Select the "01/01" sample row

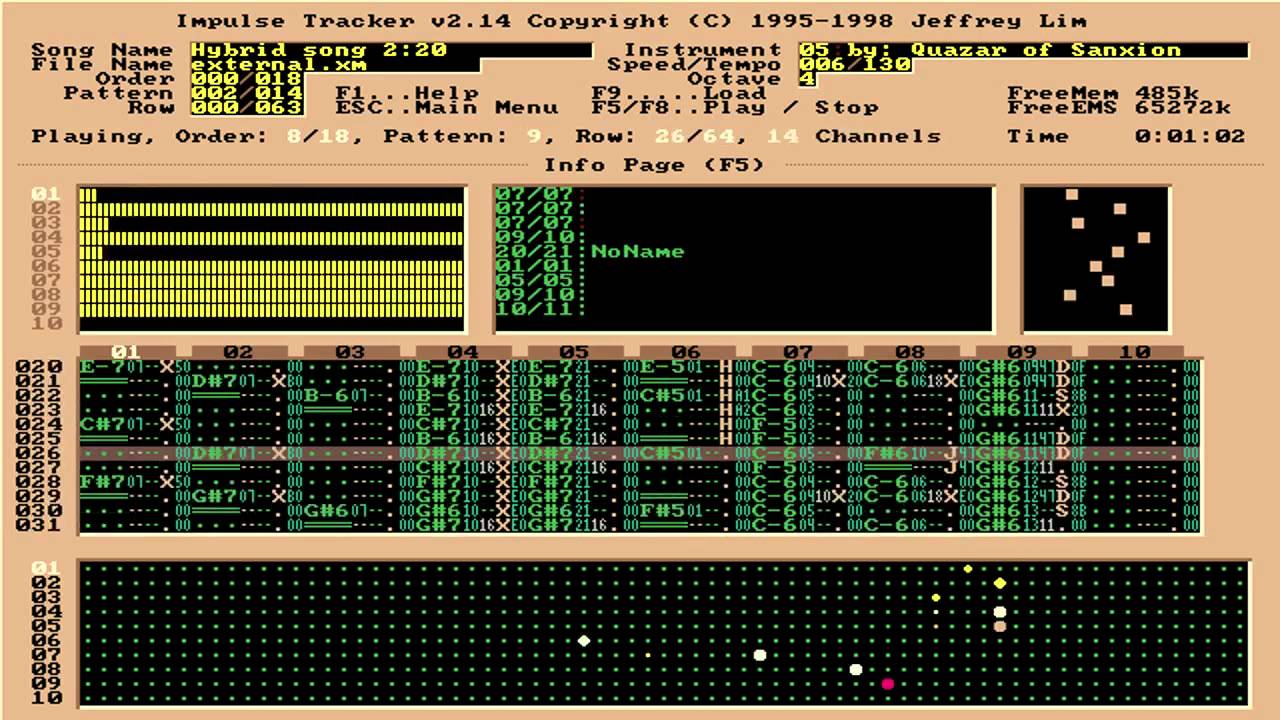coord(540,266)
